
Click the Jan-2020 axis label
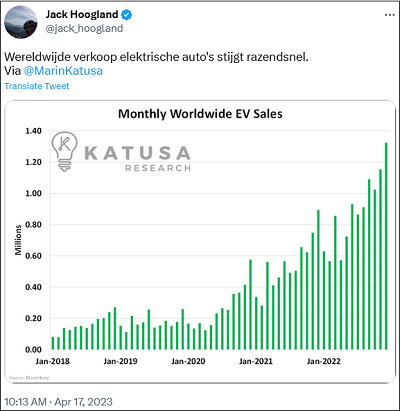pyautogui.click(x=188, y=361)
